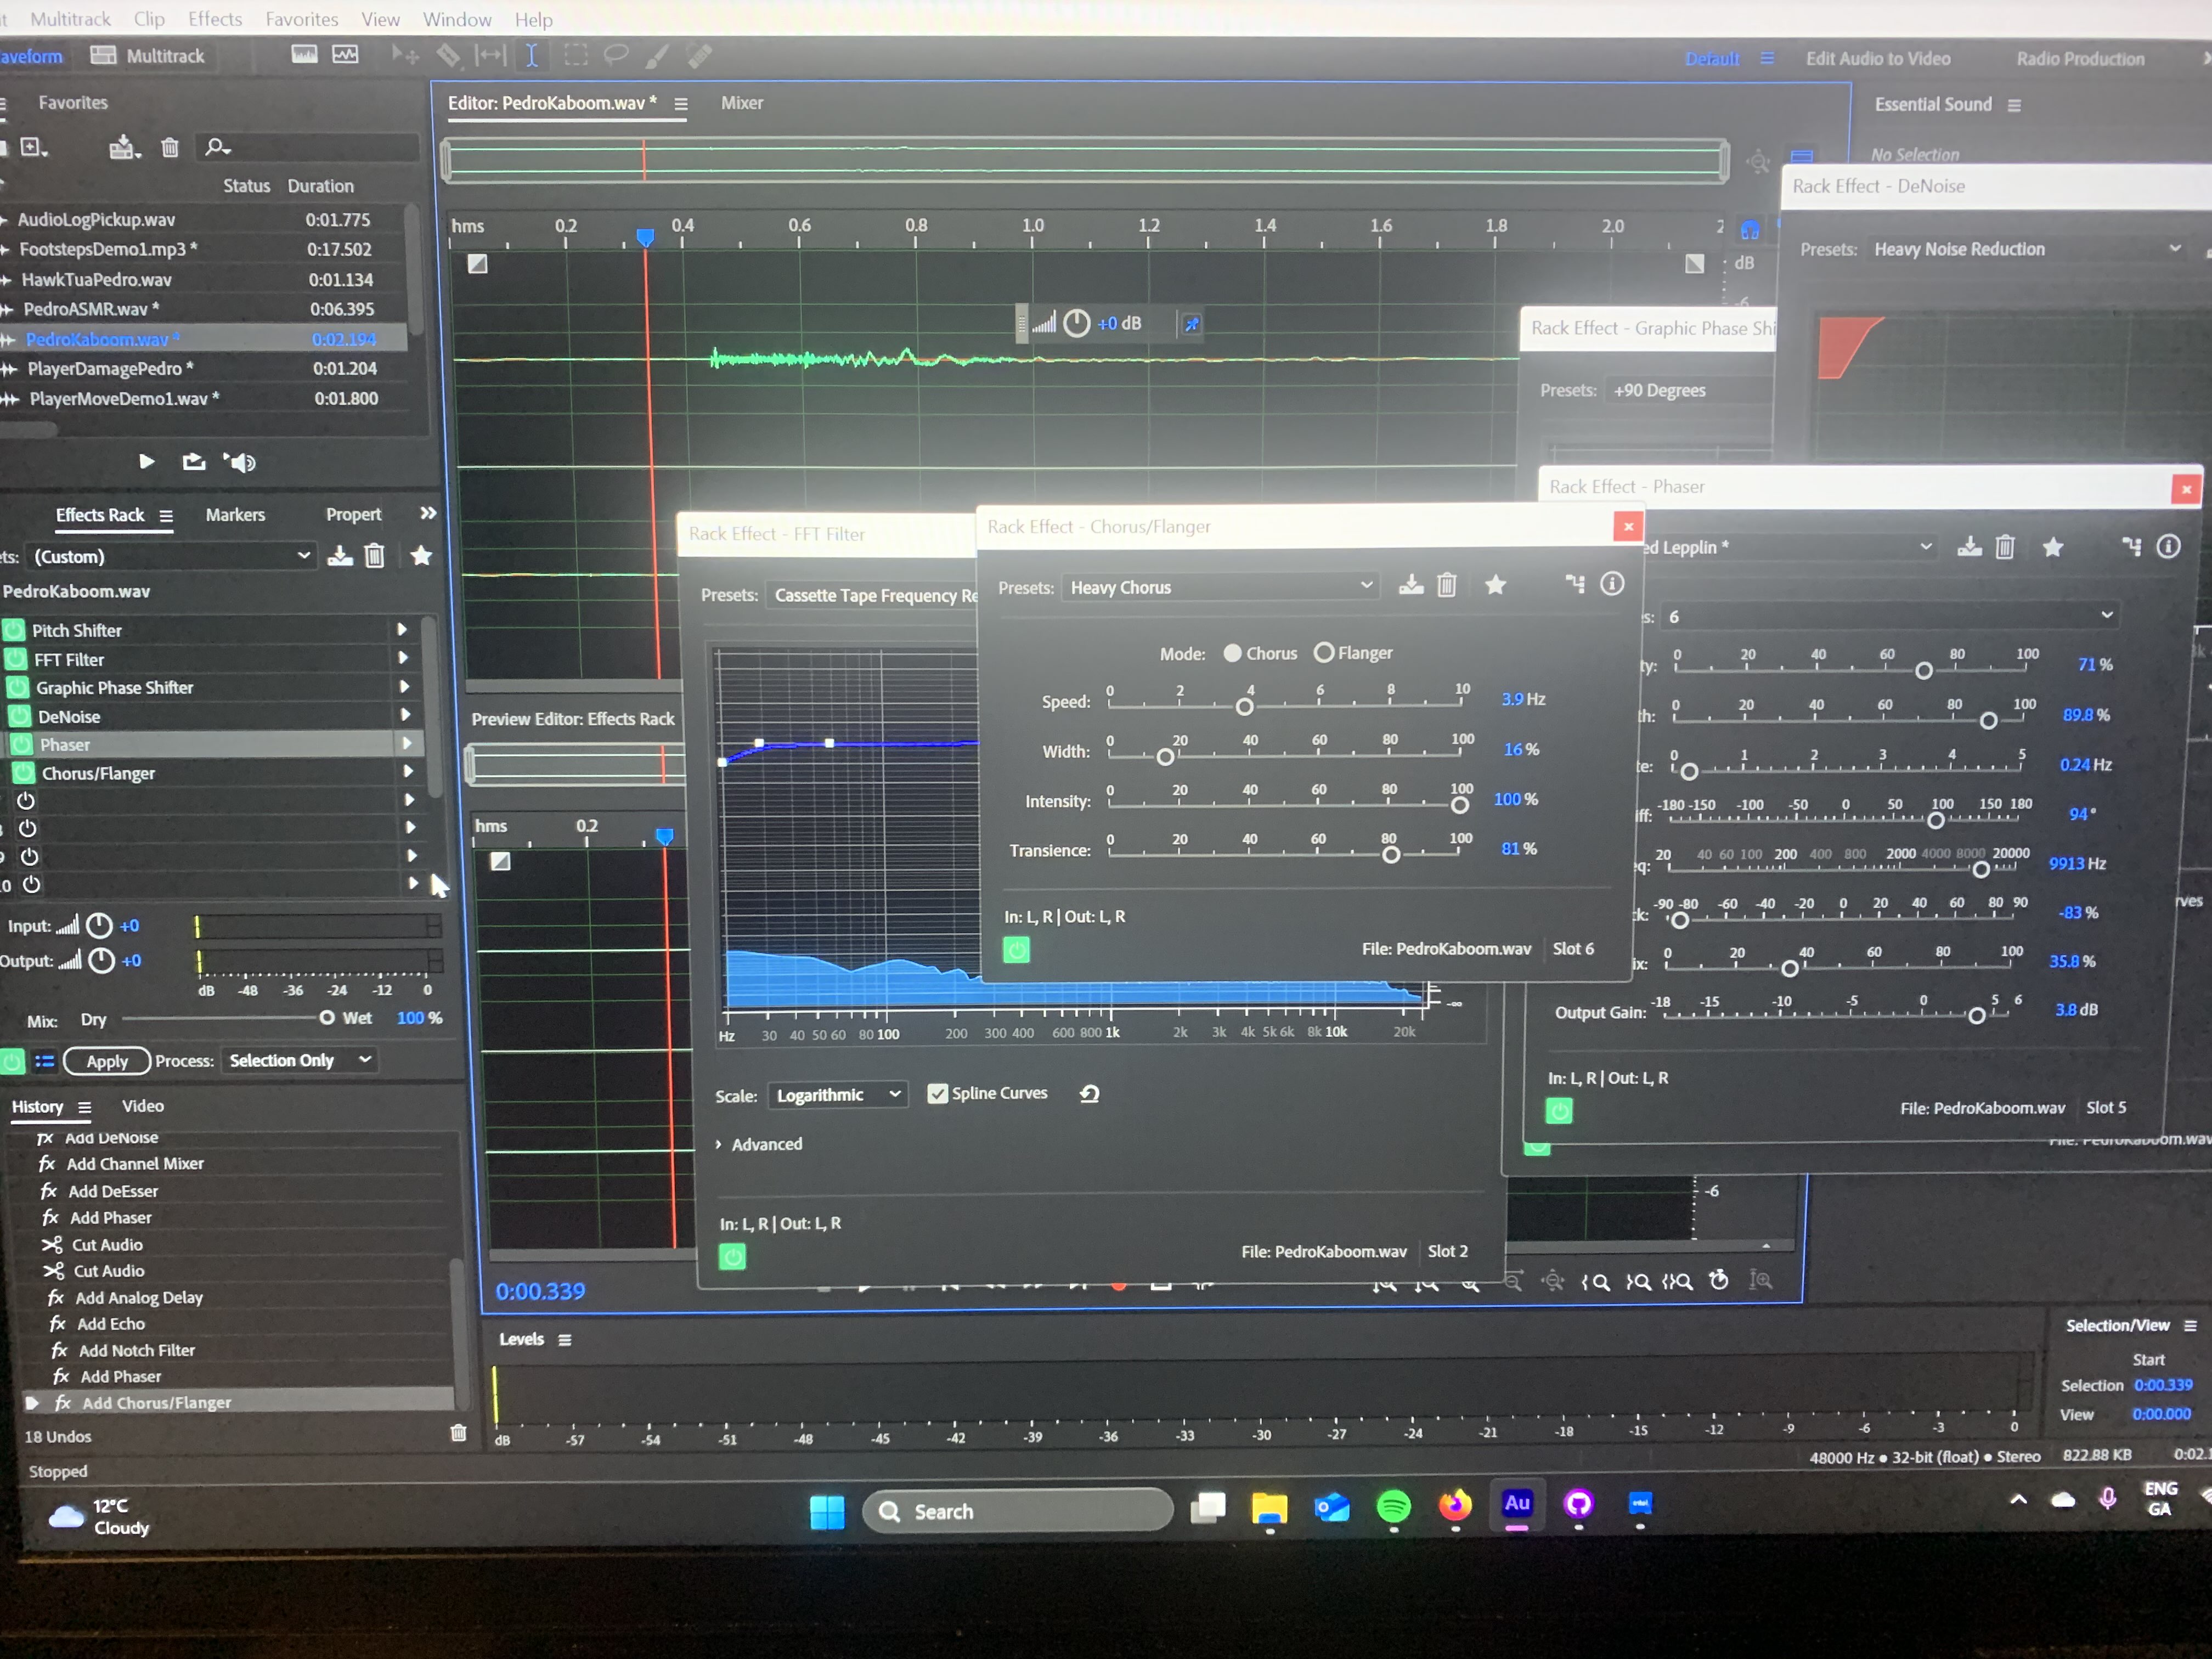Toggle power for Pitch Shifter effect
Viewport: 2212px width, 1659px height.
14,630
